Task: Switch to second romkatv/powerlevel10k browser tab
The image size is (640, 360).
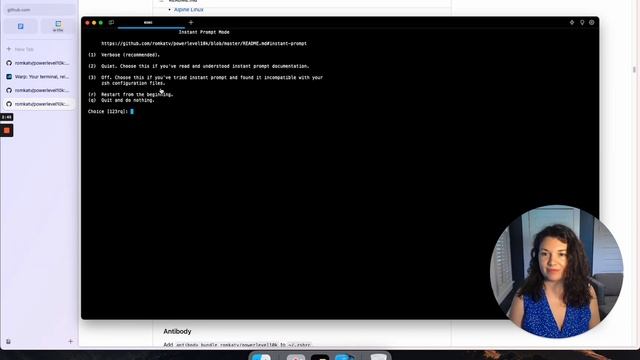Action: tap(39, 90)
